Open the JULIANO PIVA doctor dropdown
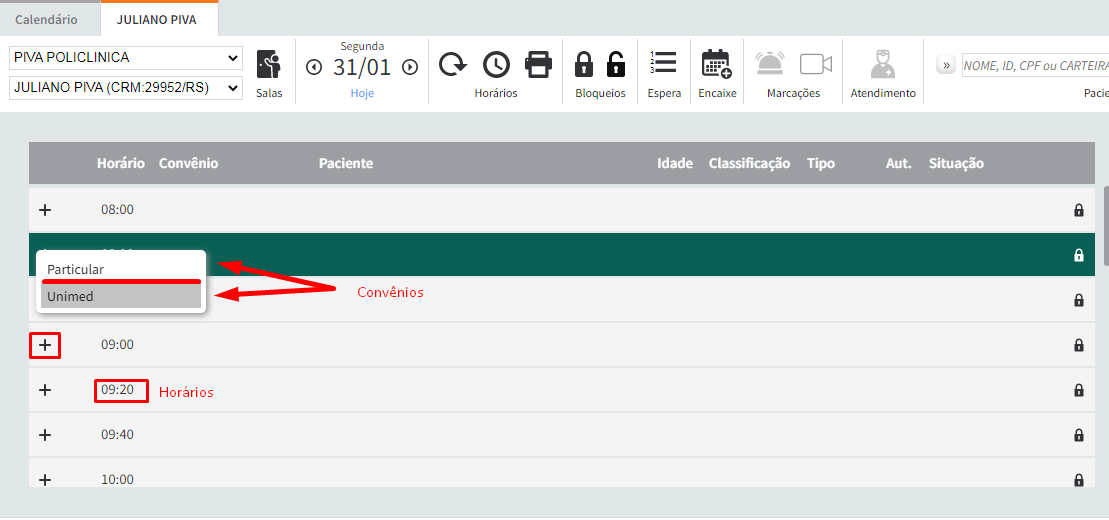Viewport: 1109px width, 520px height. coord(125,87)
